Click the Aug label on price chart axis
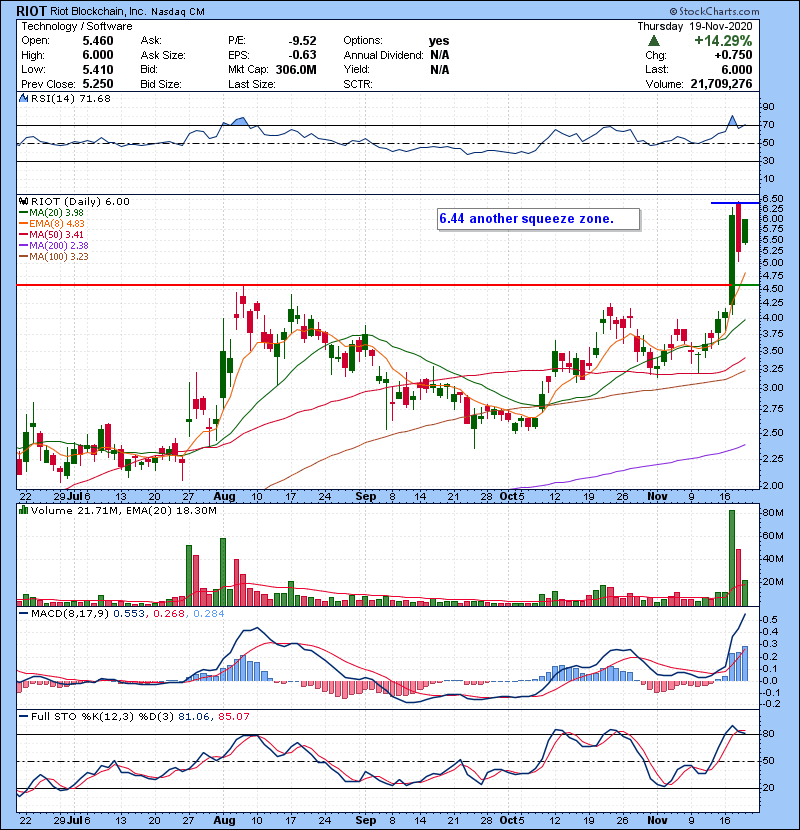The width and height of the screenshot is (800, 830). click(x=224, y=497)
